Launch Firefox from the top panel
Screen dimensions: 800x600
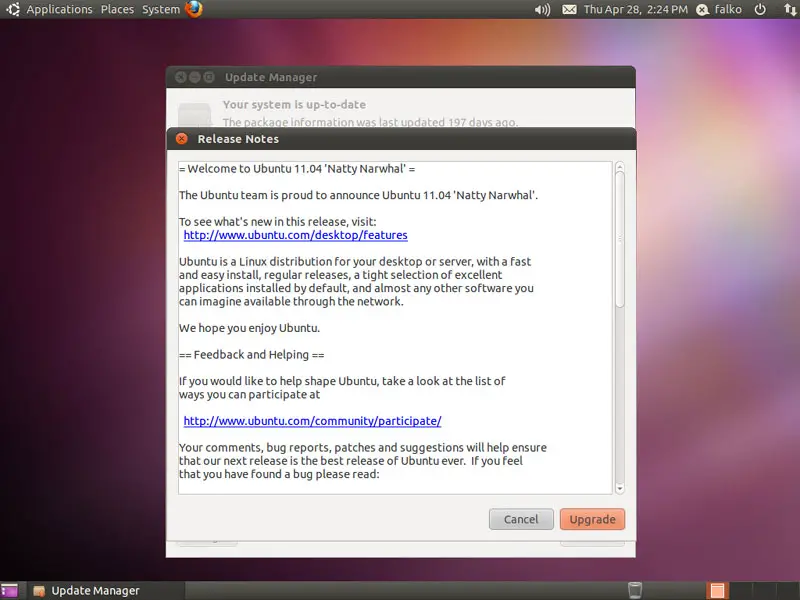point(194,9)
